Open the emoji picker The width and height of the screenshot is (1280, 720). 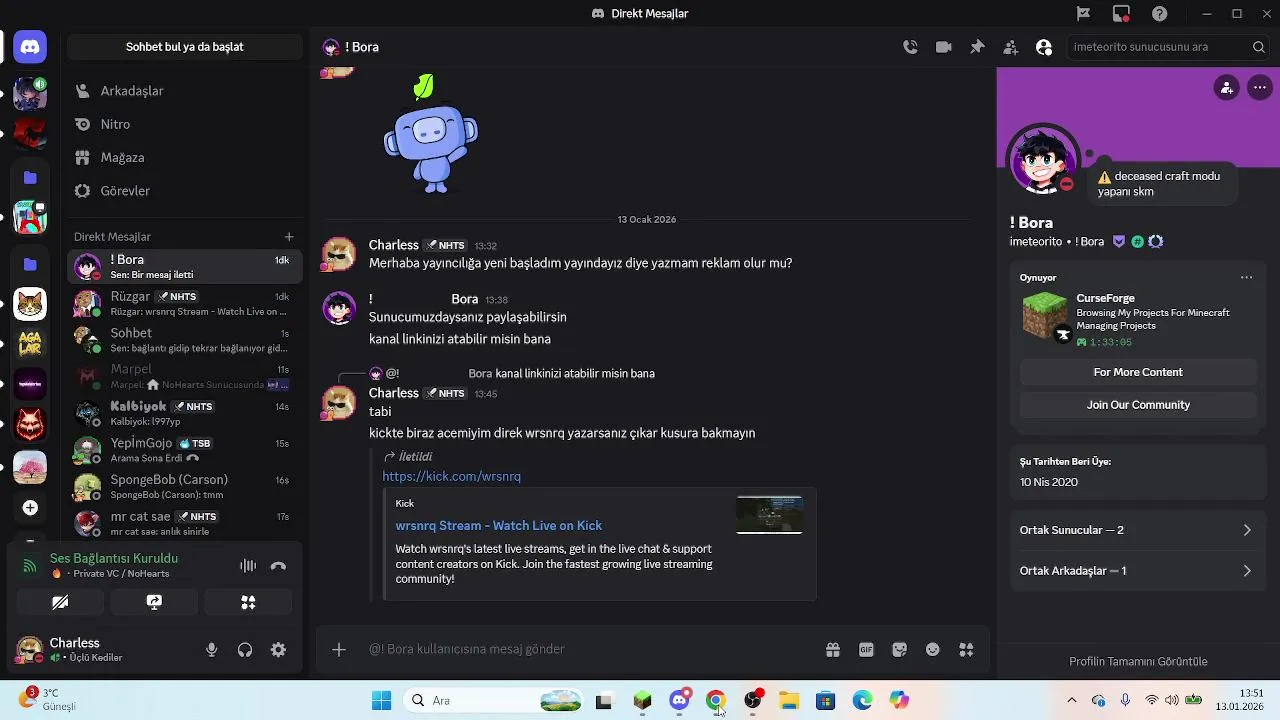(933, 650)
